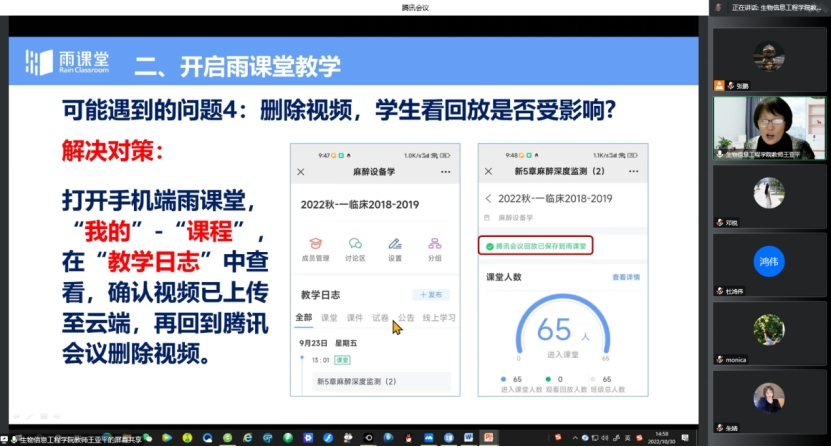Open the 设置 pencil settings icon
Screen dimensions: 831x447
click(x=395, y=244)
